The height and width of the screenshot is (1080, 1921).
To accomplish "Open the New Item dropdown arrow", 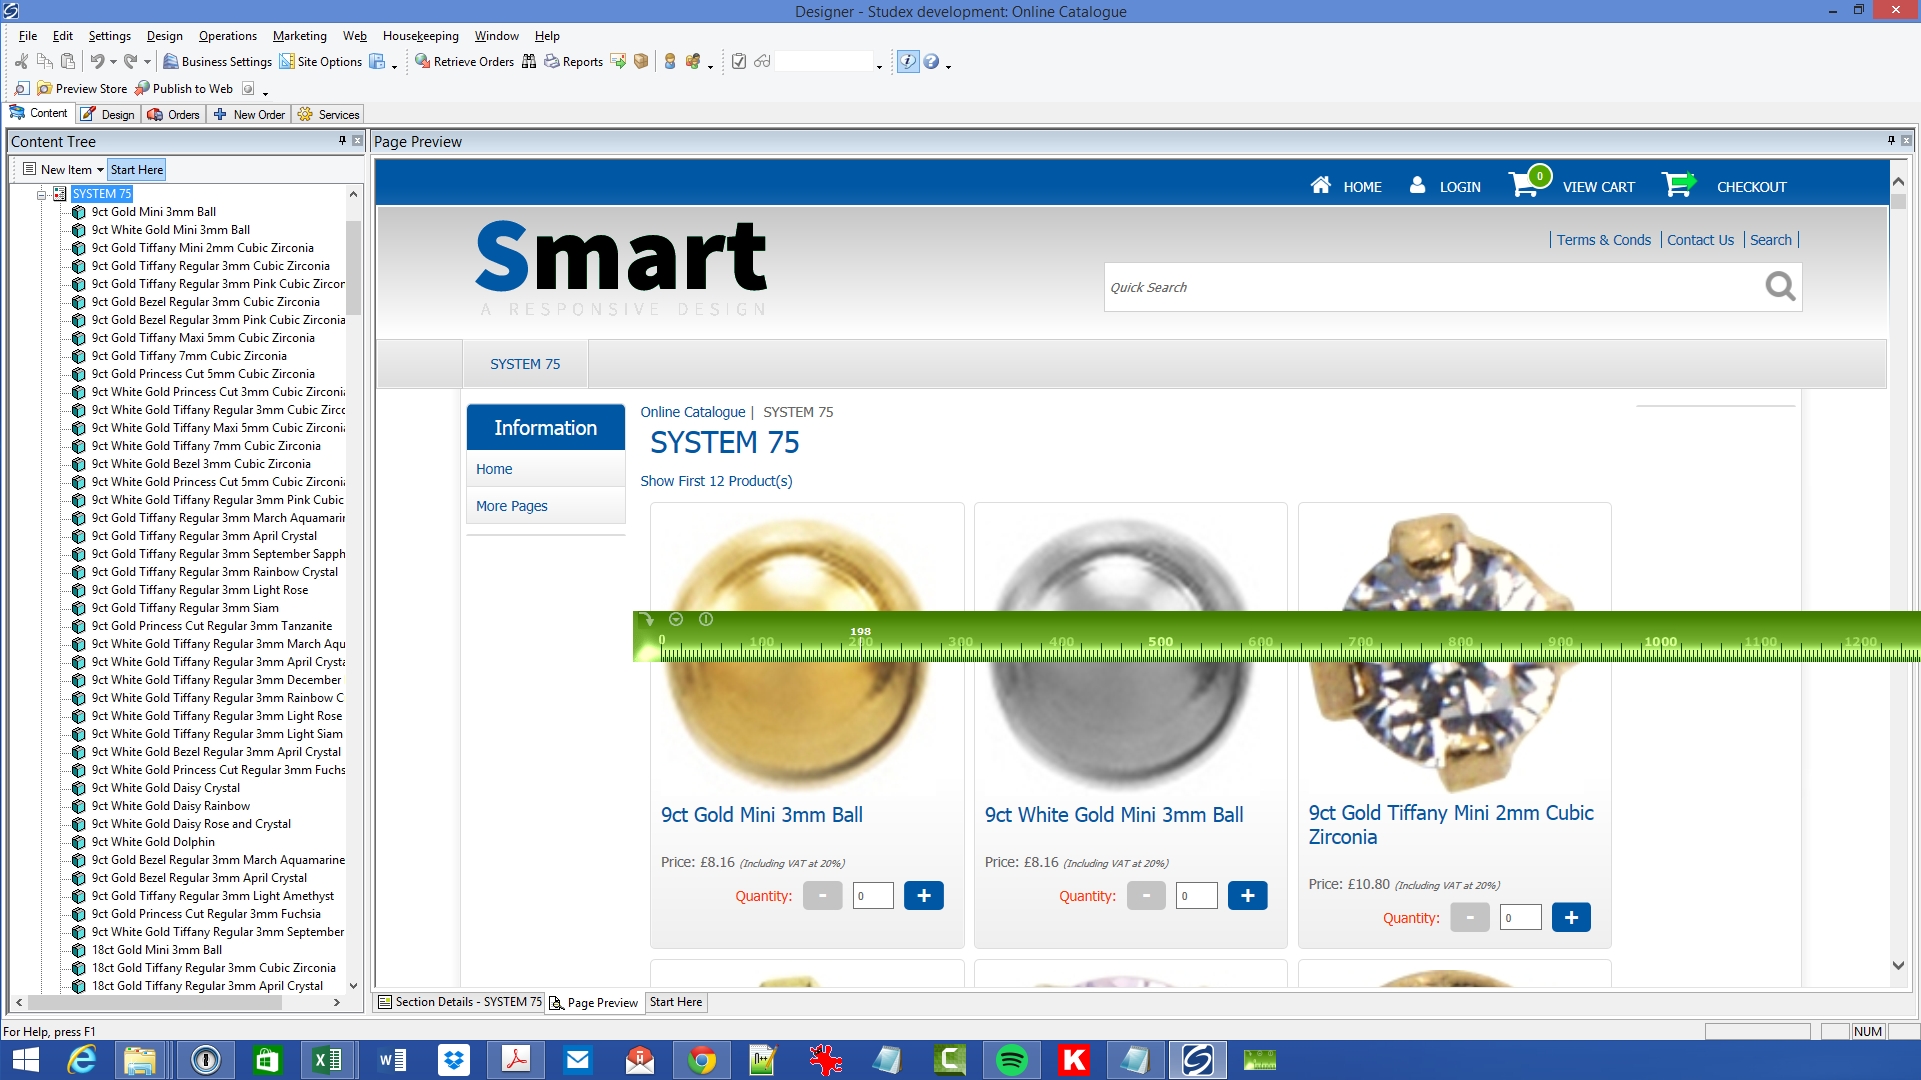I will click(100, 170).
